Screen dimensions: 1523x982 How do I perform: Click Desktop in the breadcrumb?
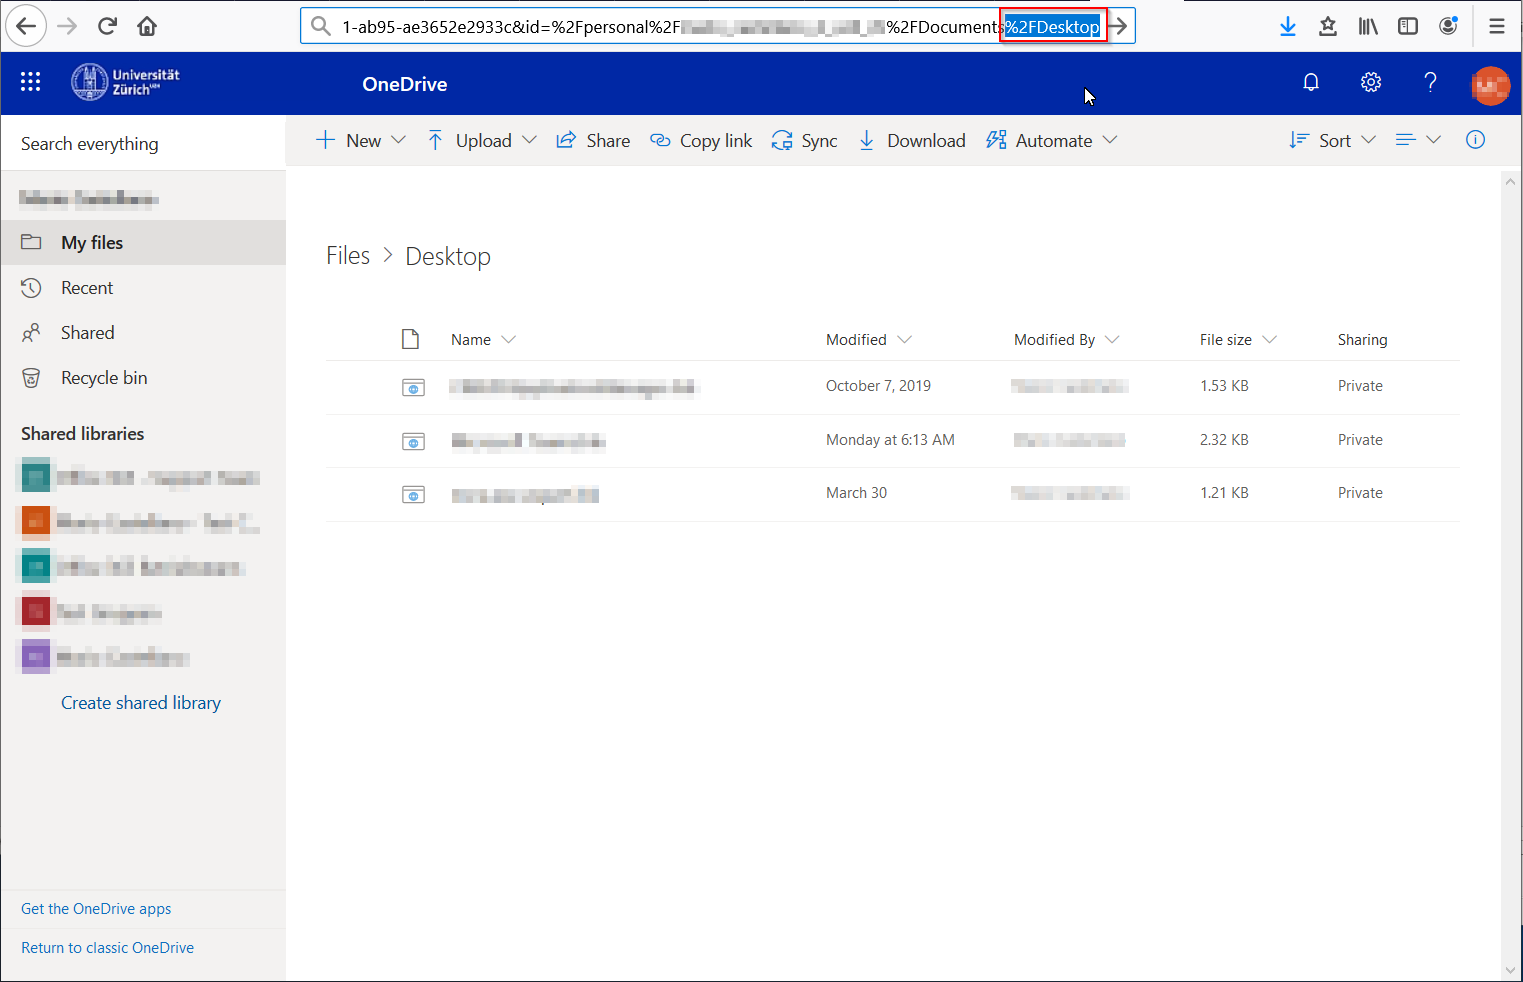pos(448,257)
